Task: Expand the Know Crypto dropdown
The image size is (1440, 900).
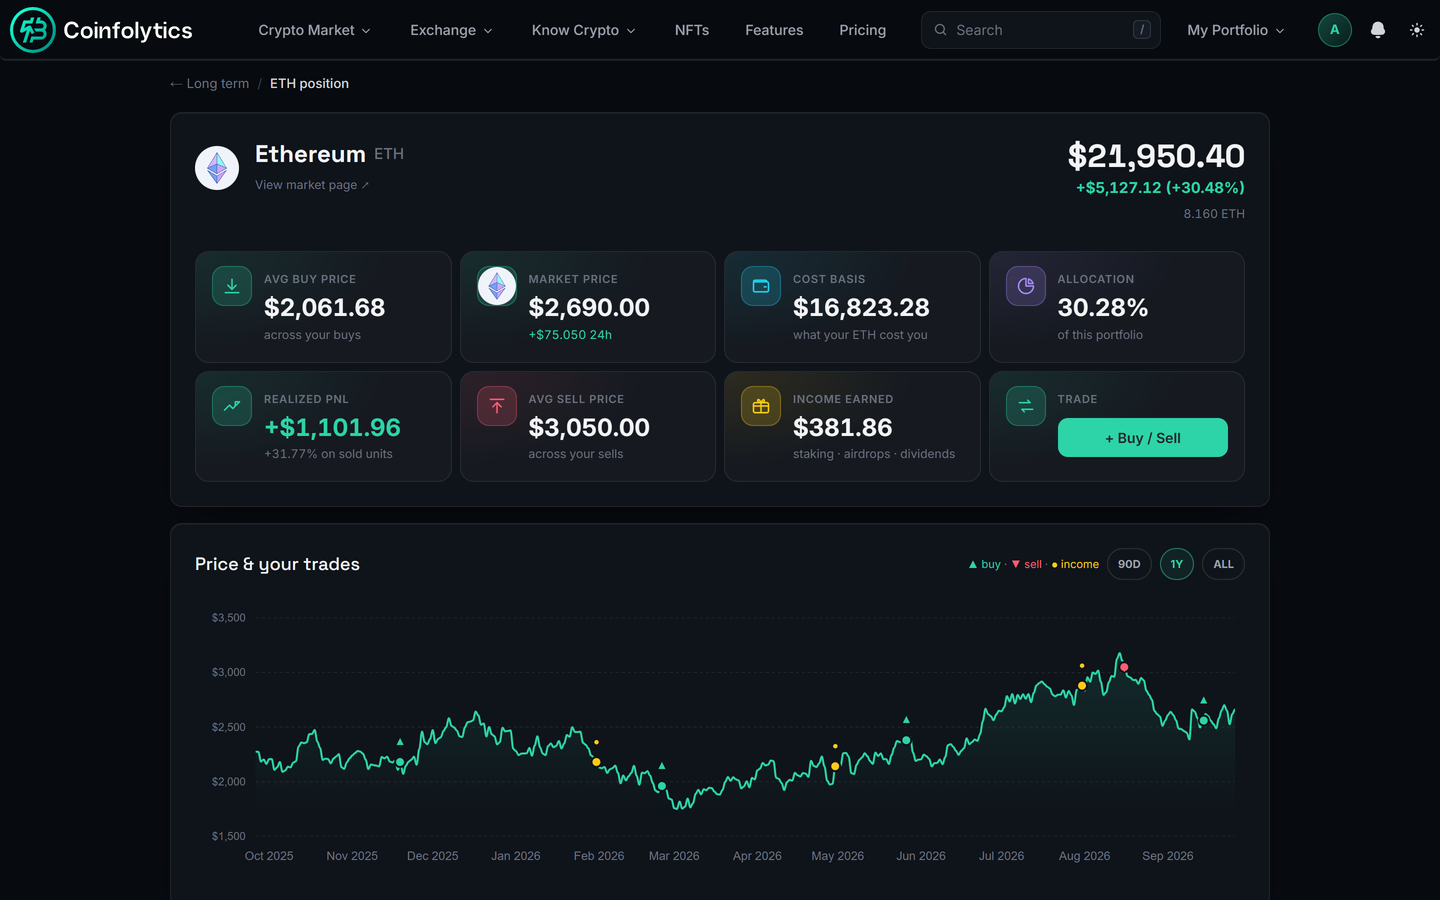Action: point(583,30)
